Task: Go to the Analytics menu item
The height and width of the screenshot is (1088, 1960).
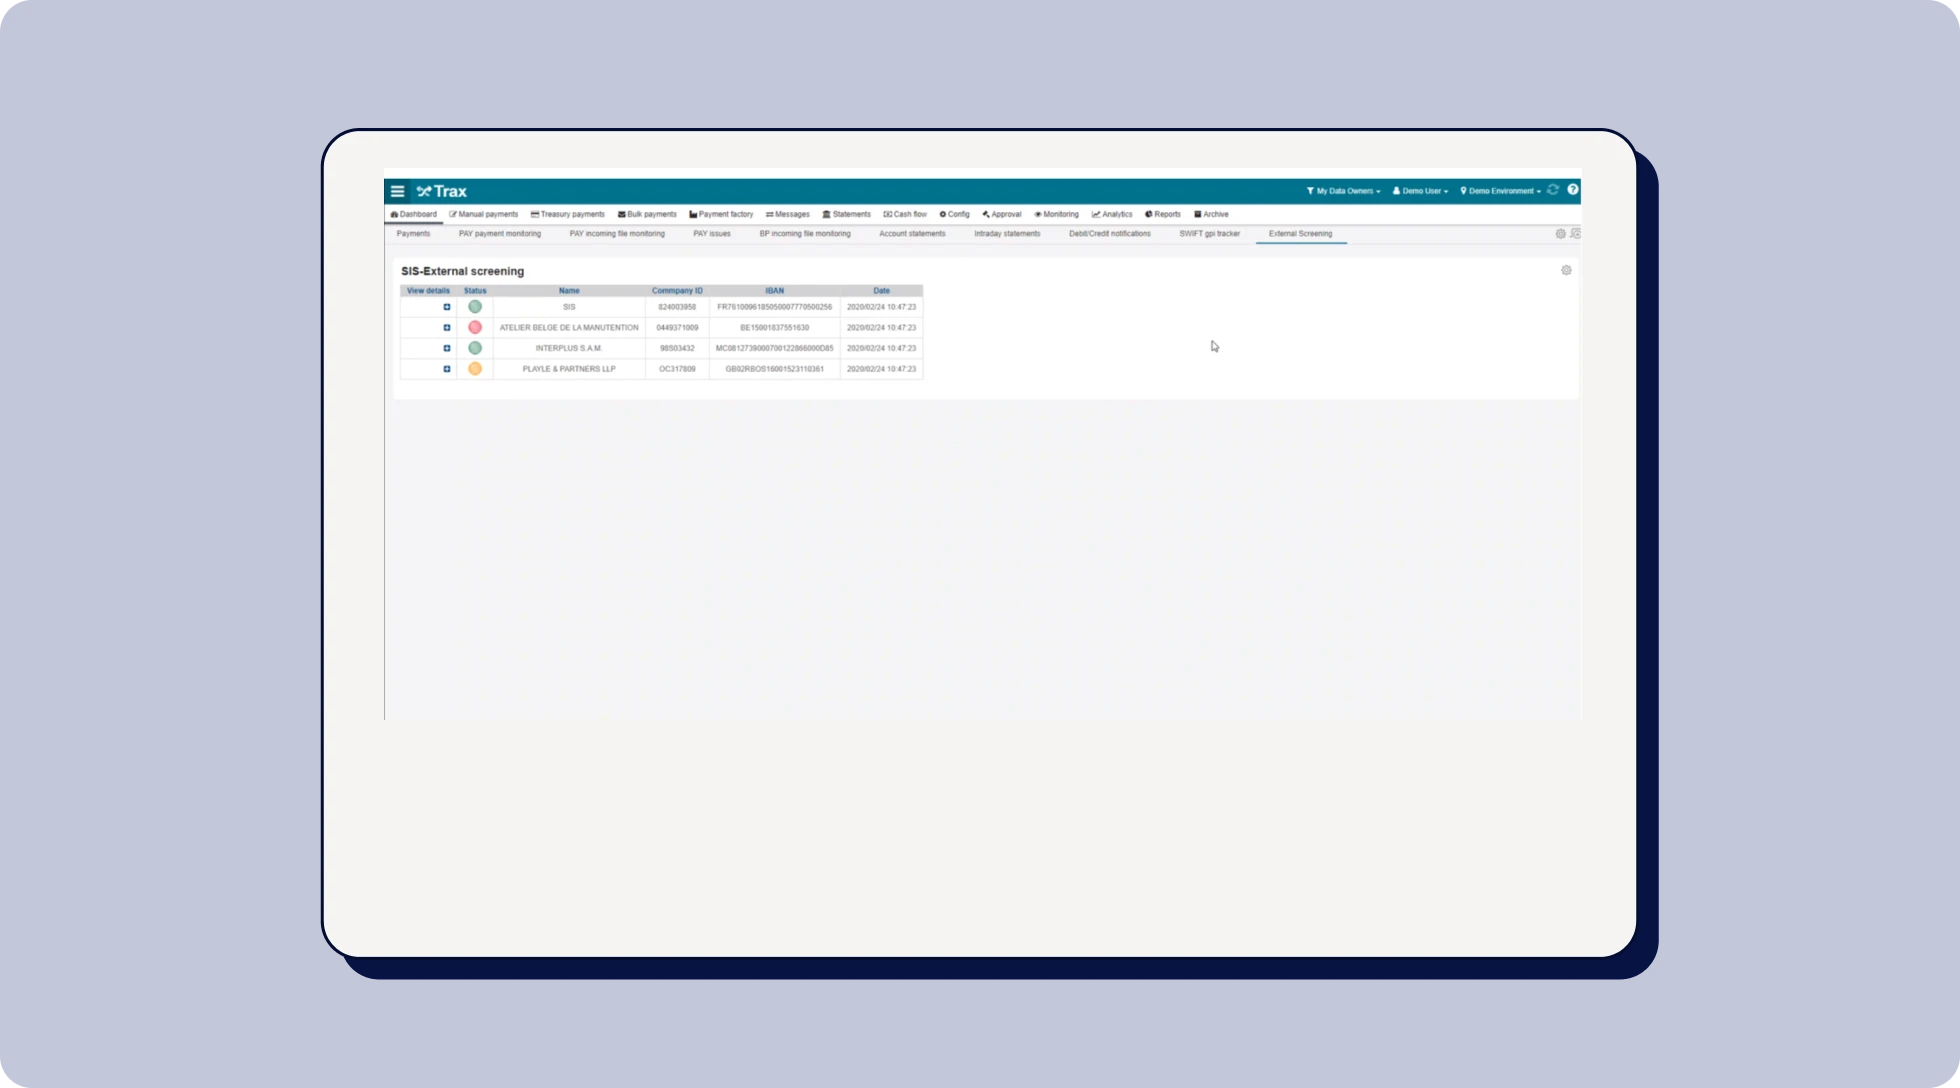Action: pyautogui.click(x=1112, y=214)
